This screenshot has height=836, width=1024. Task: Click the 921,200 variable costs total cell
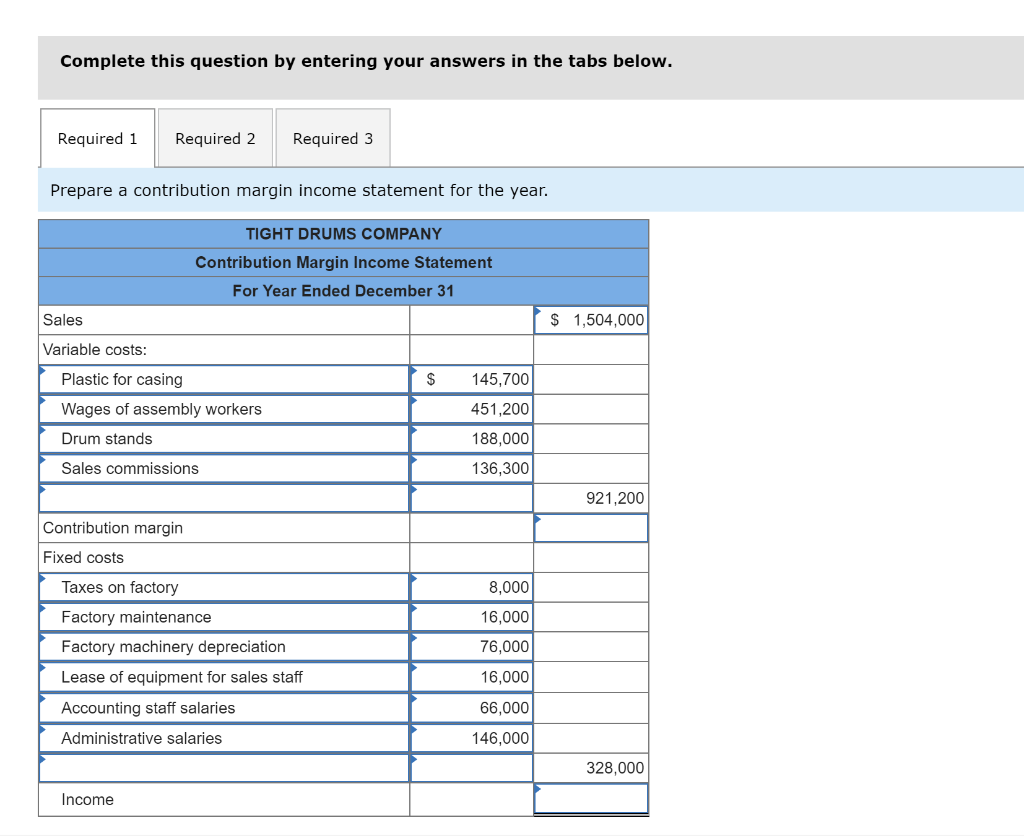coord(591,497)
